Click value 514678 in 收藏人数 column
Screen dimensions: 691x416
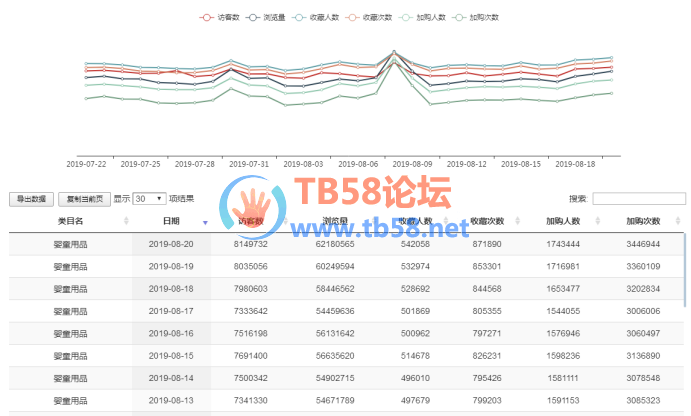pos(415,356)
